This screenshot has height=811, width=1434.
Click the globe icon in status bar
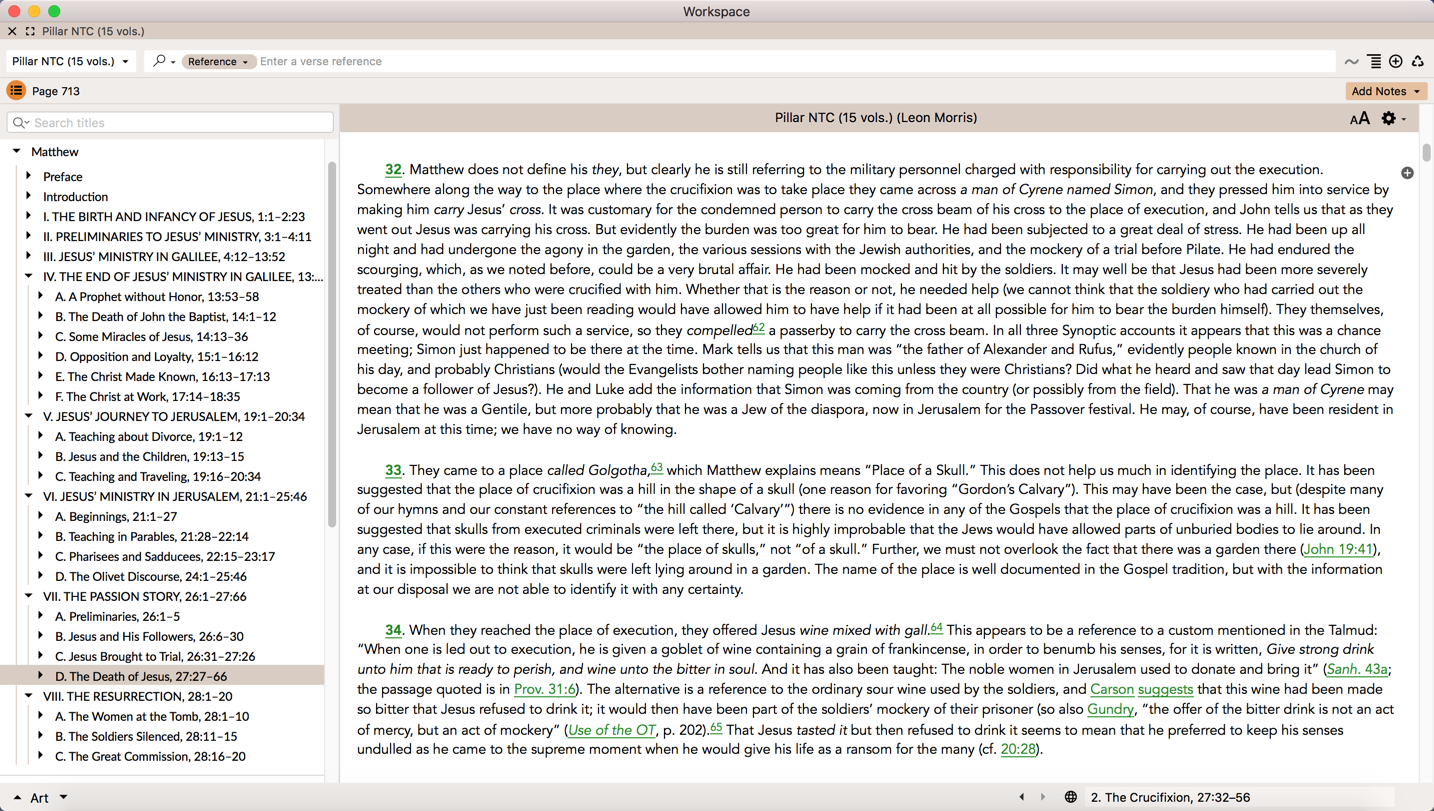click(1070, 797)
